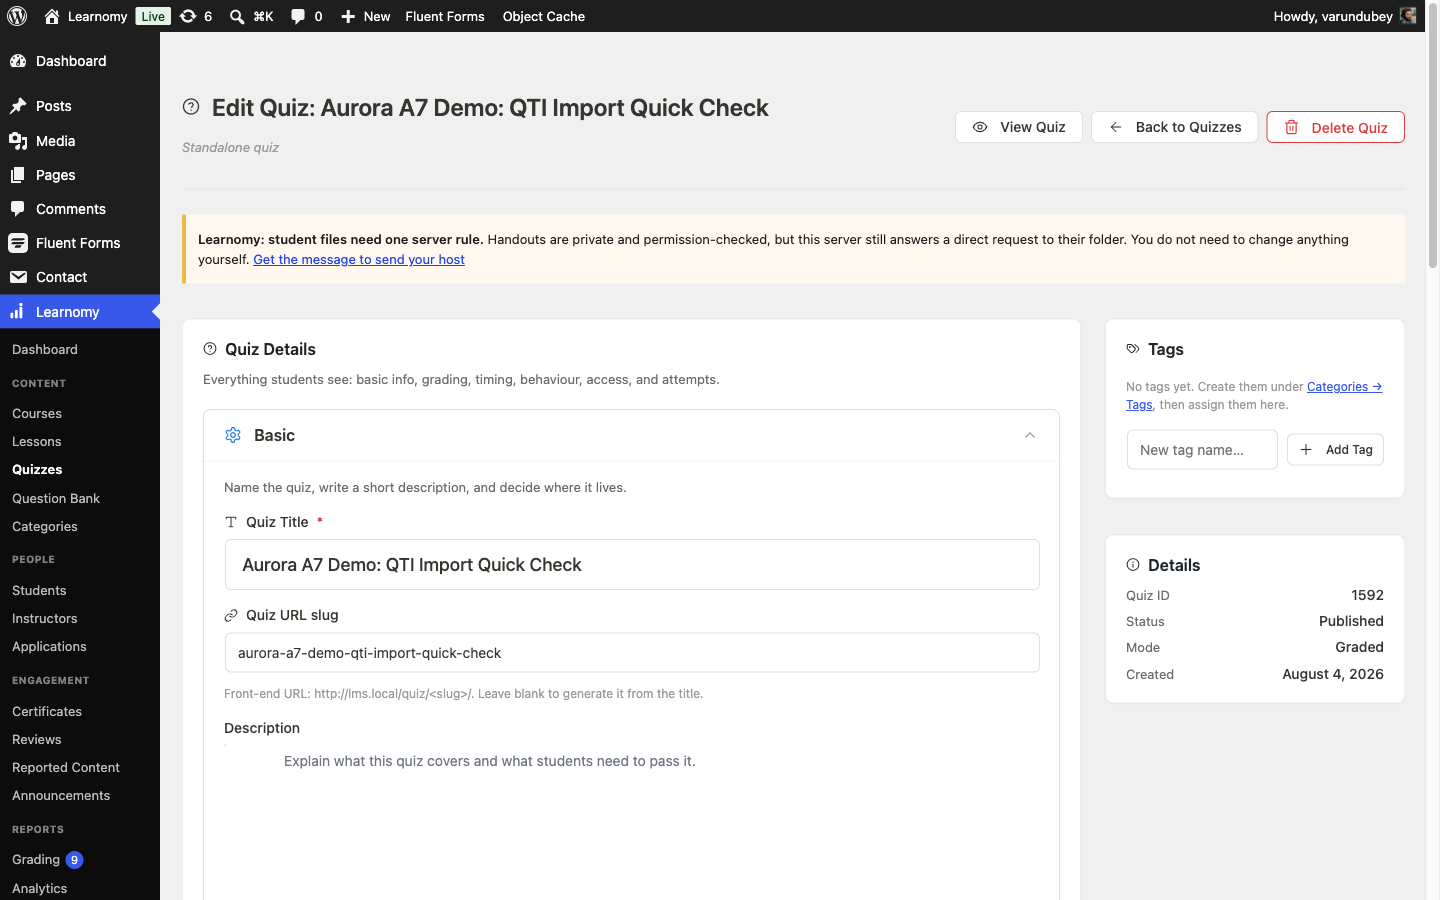Viewport: 1440px width, 900px height.
Task: Click the plus icon in Add Tag
Action: click(x=1306, y=450)
